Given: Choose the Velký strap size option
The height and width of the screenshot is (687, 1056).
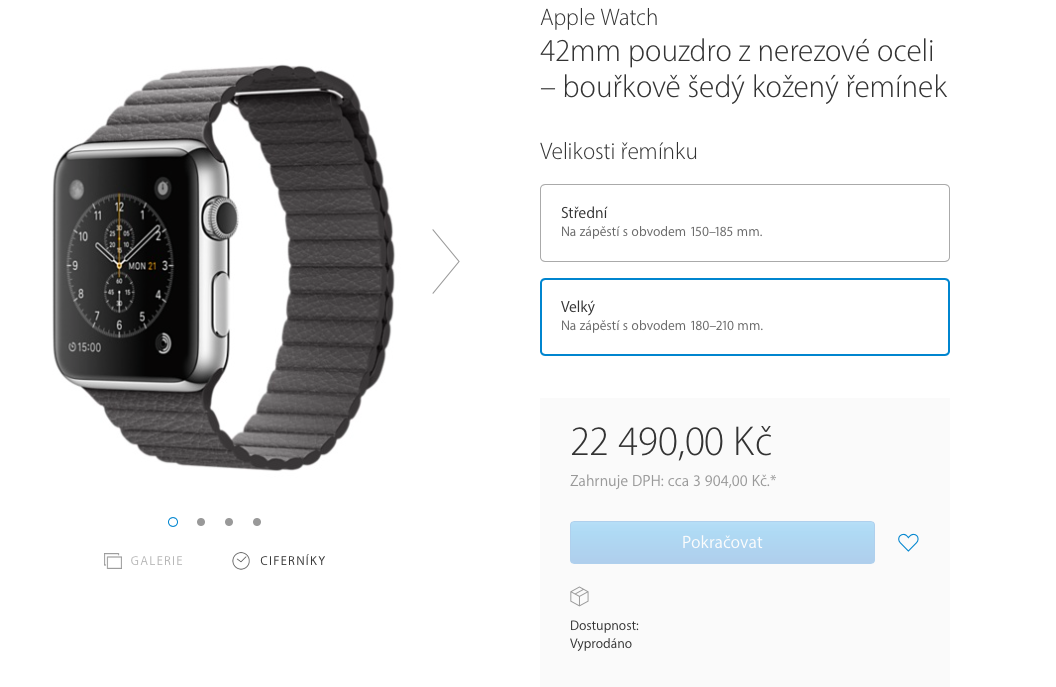Looking at the screenshot, I should click(x=745, y=317).
